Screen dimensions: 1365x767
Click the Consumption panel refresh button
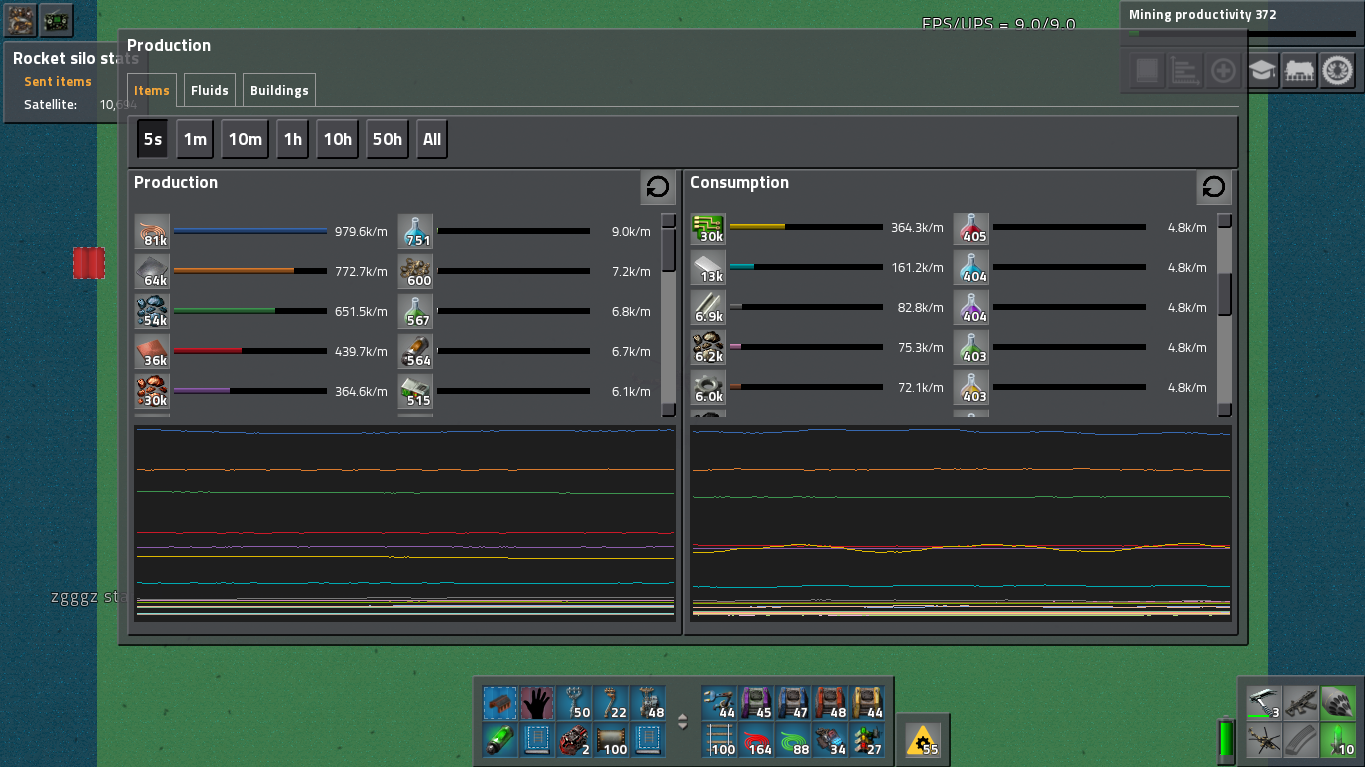click(x=1213, y=187)
